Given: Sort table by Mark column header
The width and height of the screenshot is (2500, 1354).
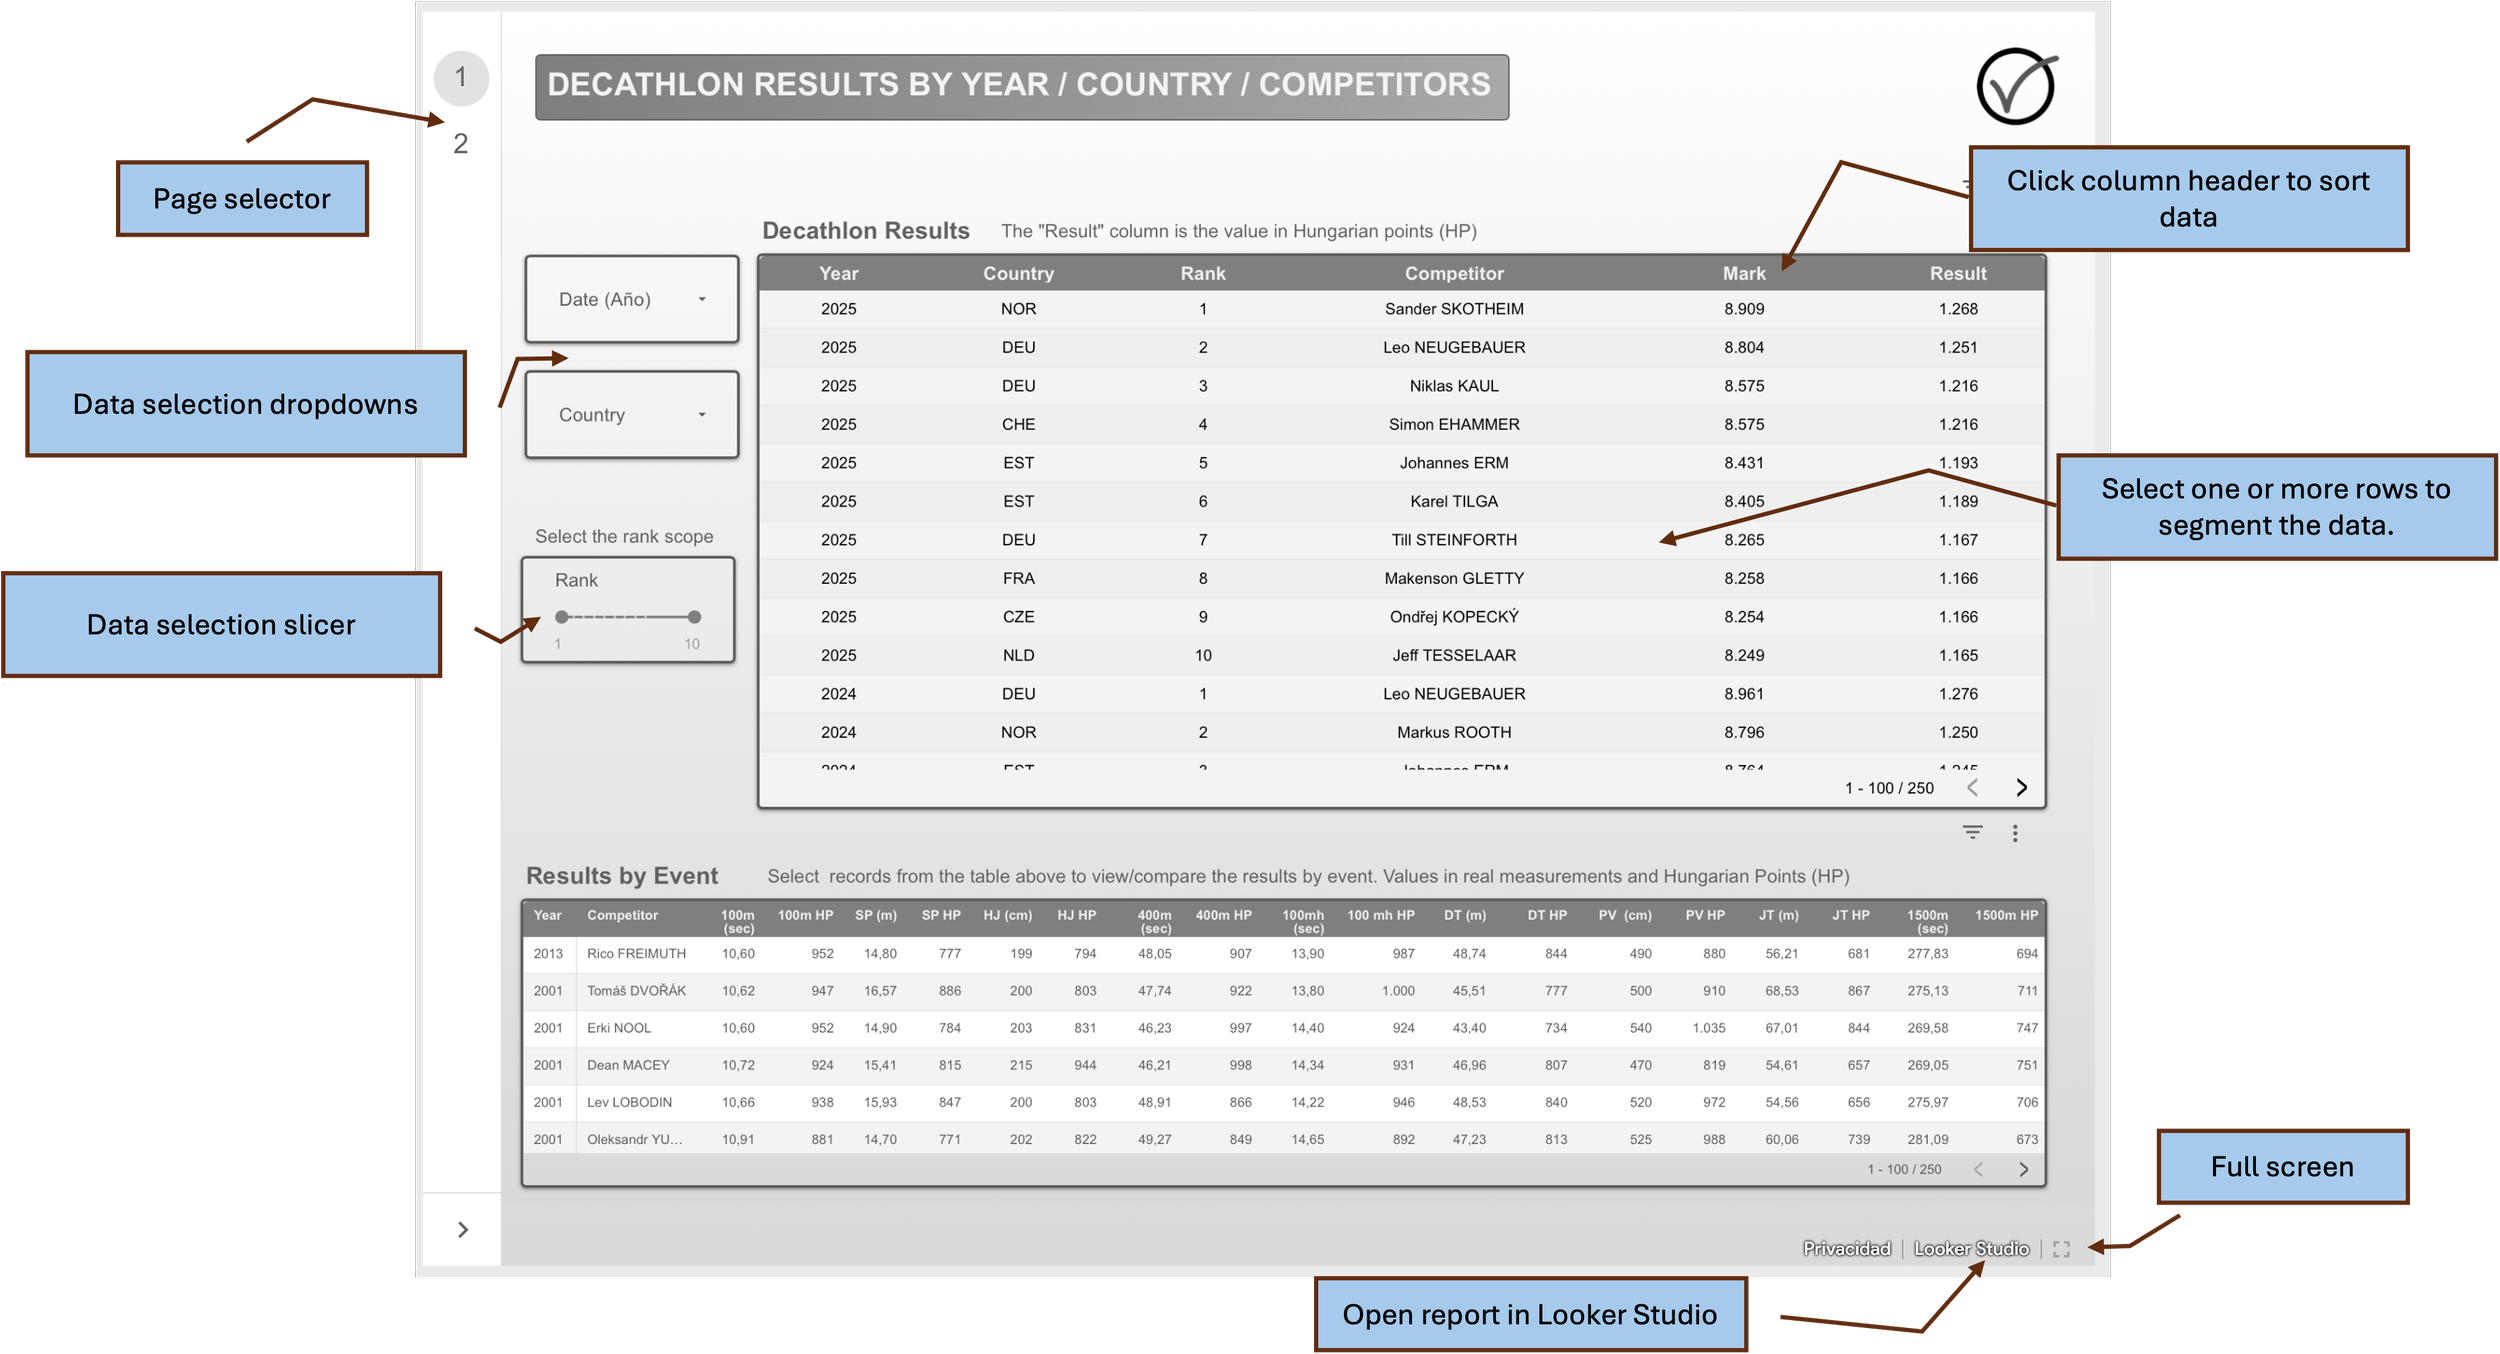Looking at the screenshot, I should (x=1743, y=273).
